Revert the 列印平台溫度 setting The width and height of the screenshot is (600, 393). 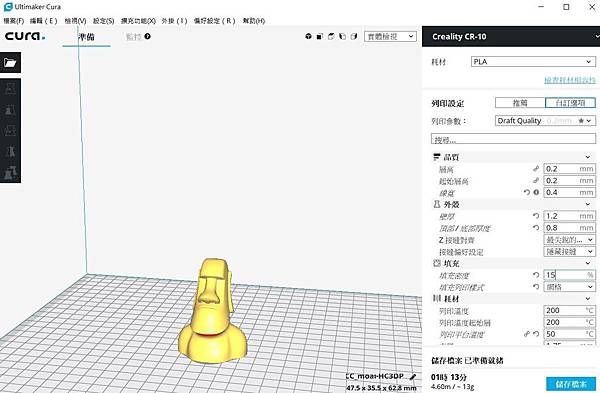pos(536,334)
